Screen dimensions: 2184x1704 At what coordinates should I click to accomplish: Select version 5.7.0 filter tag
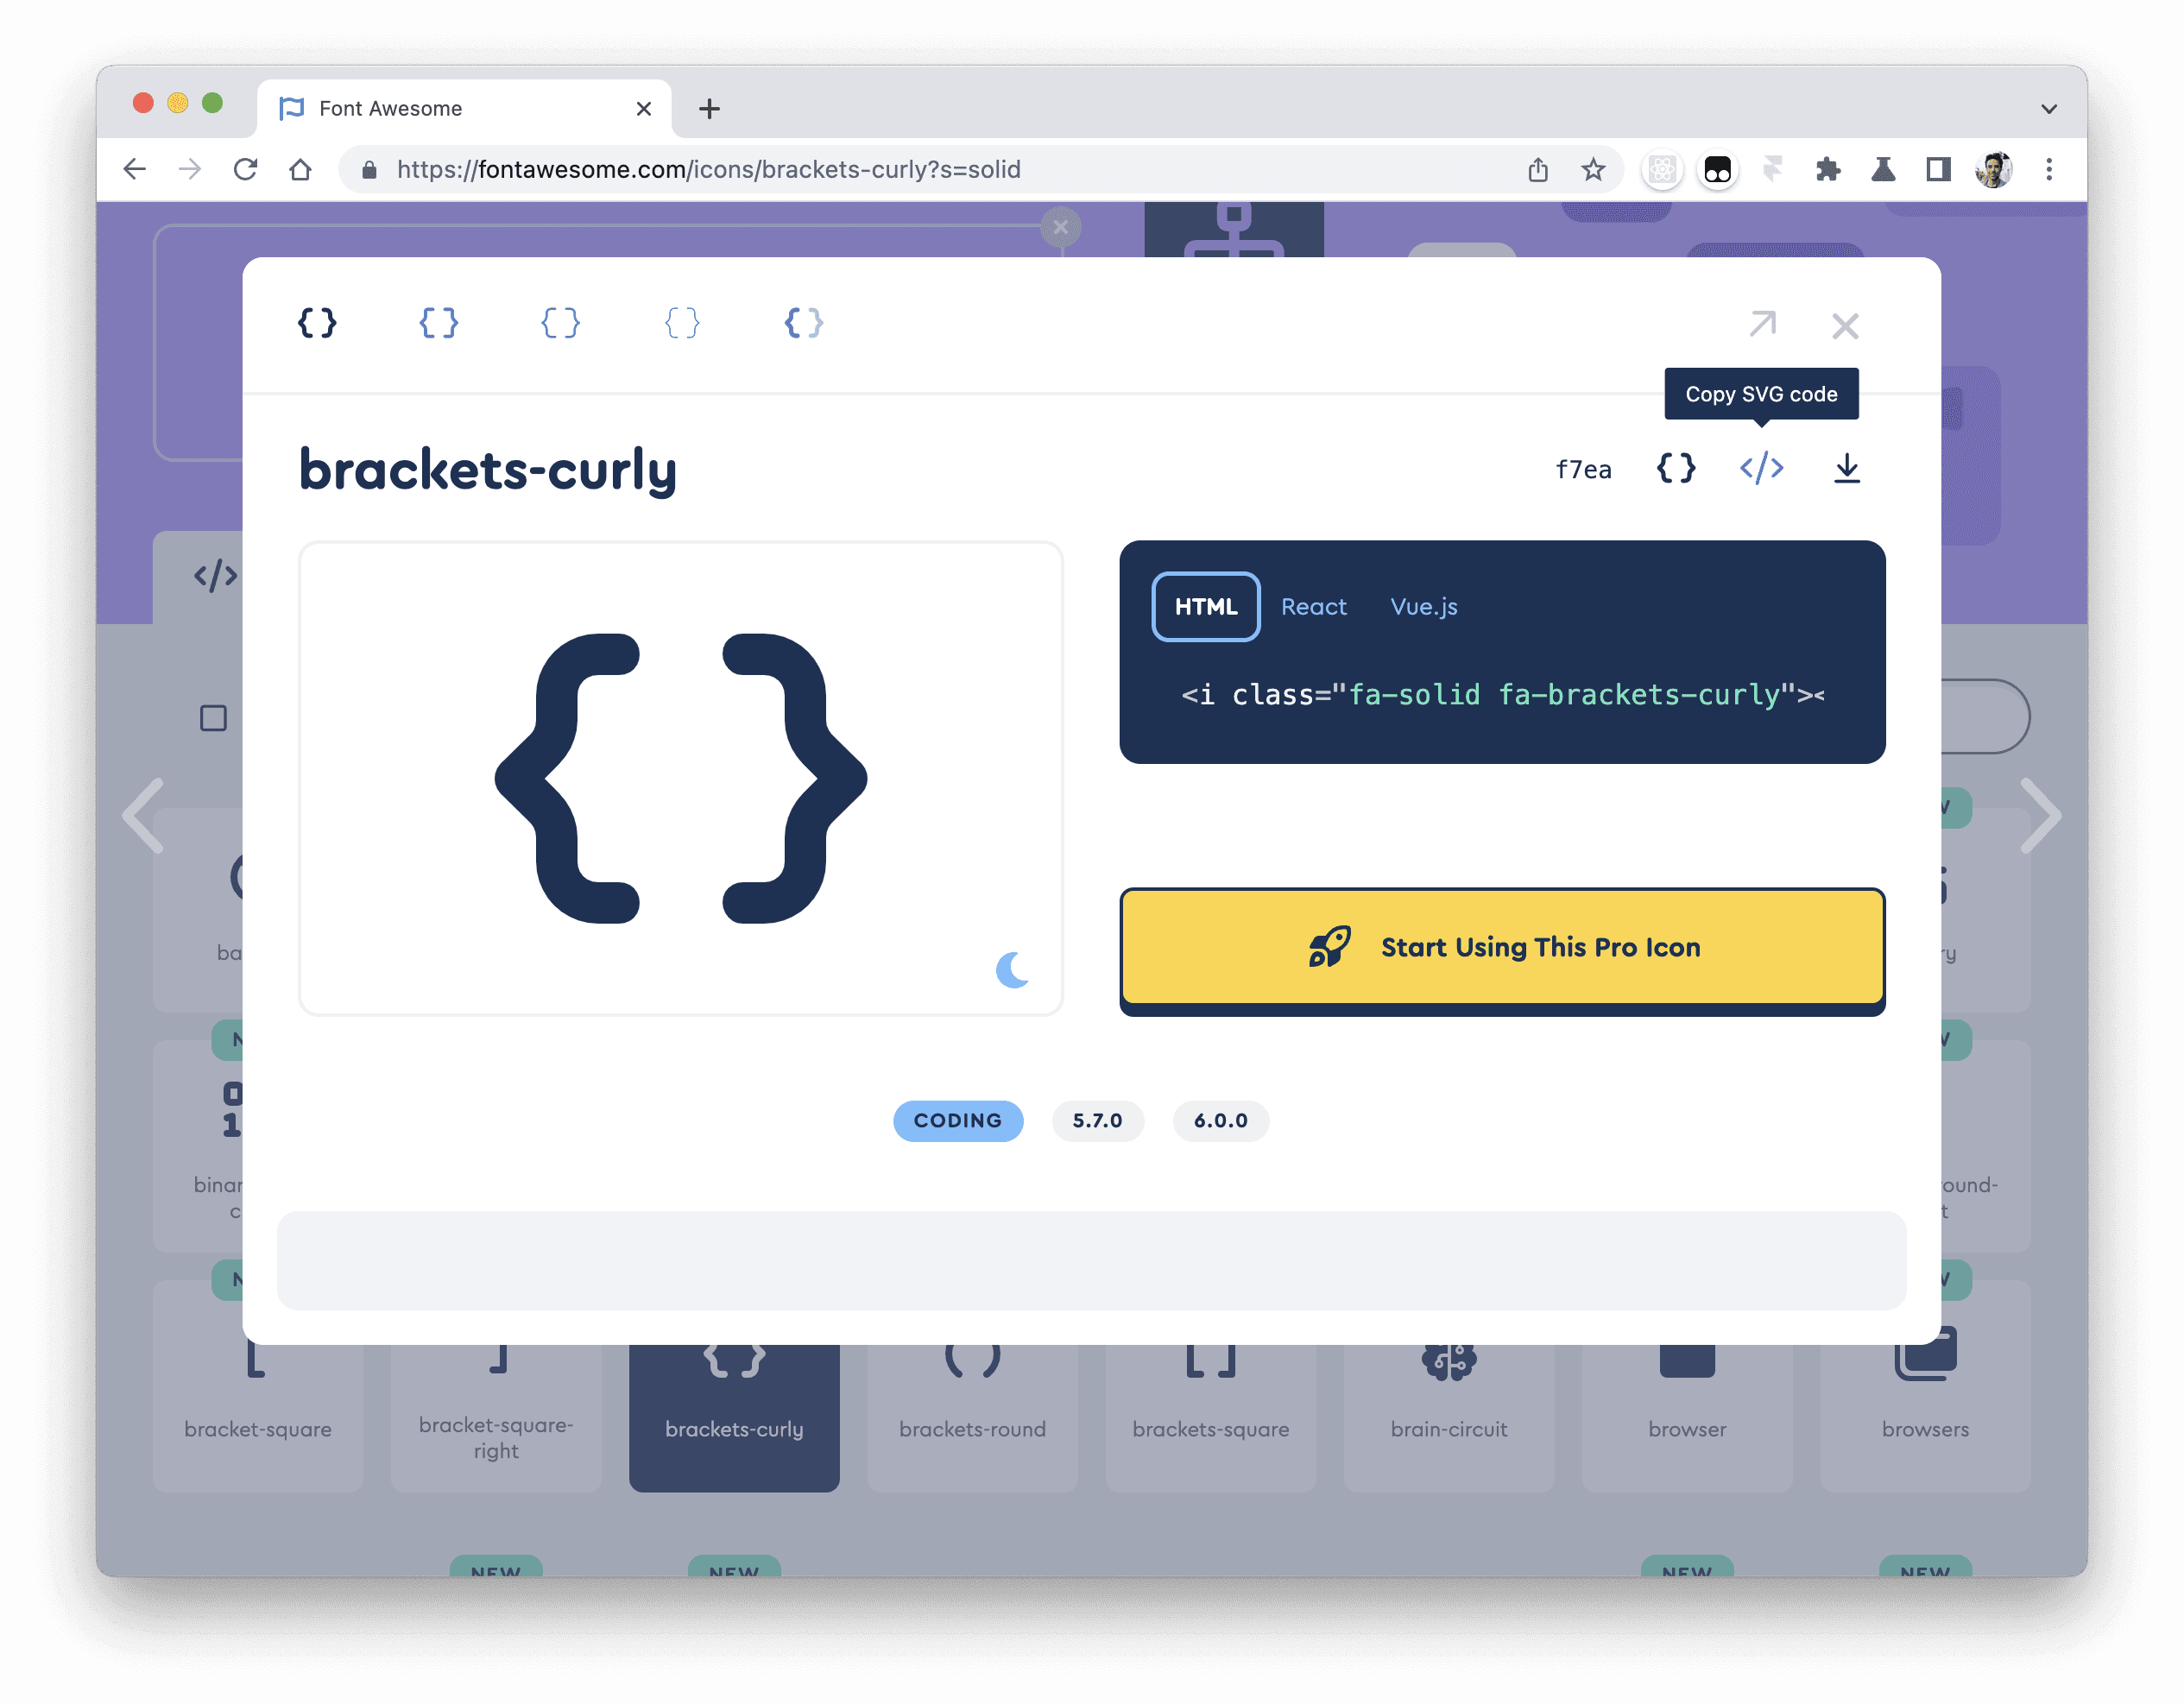pyautogui.click(x=1097, y=1119)
